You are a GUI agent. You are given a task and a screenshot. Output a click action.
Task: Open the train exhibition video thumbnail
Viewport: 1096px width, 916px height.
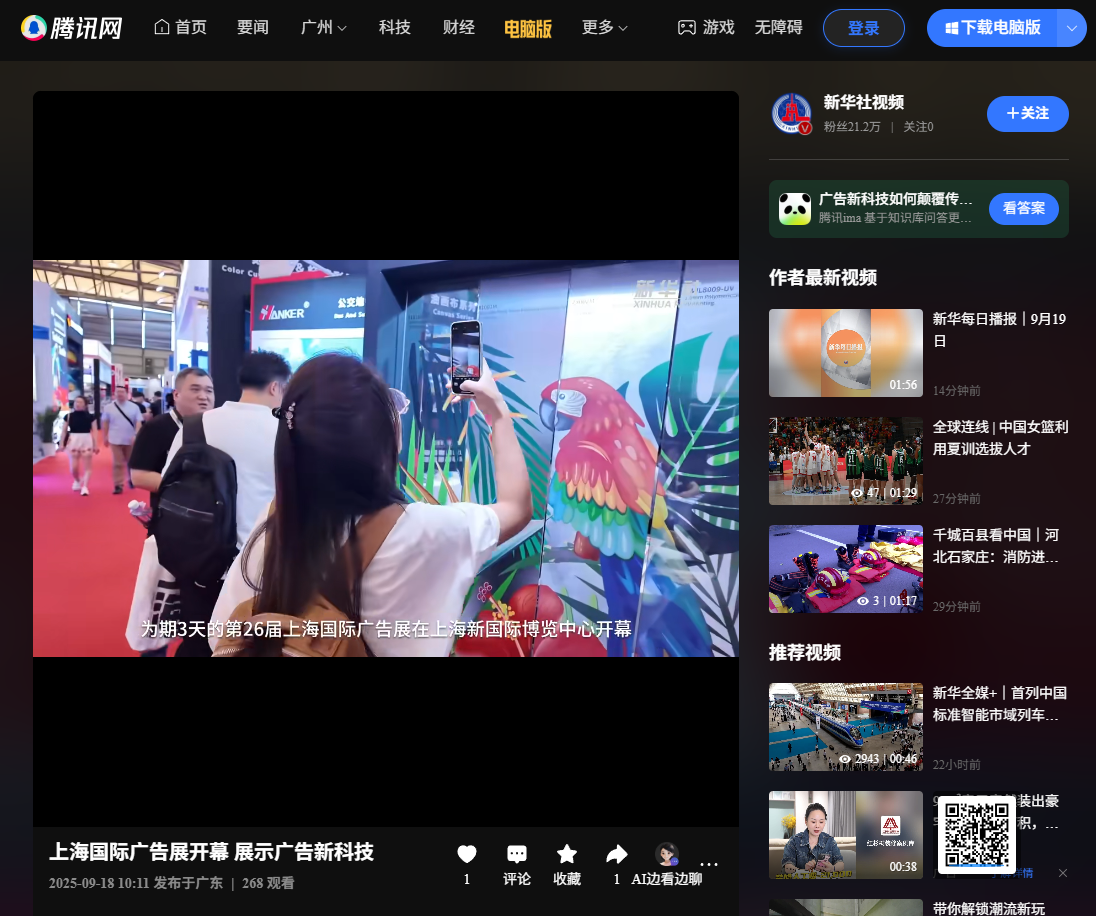tap(846, 727)
